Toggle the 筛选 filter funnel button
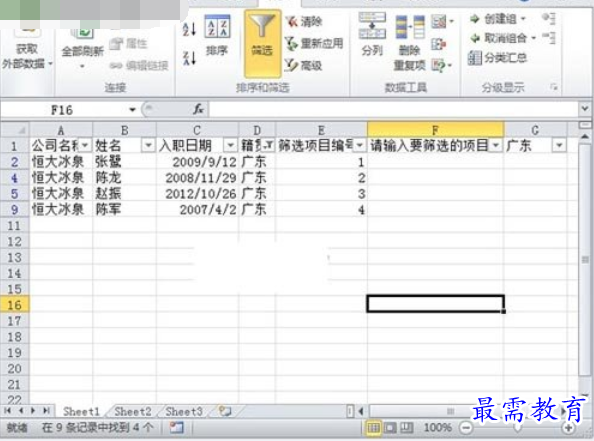This screenshot has width=594, height=441. [x=263, y=43]
